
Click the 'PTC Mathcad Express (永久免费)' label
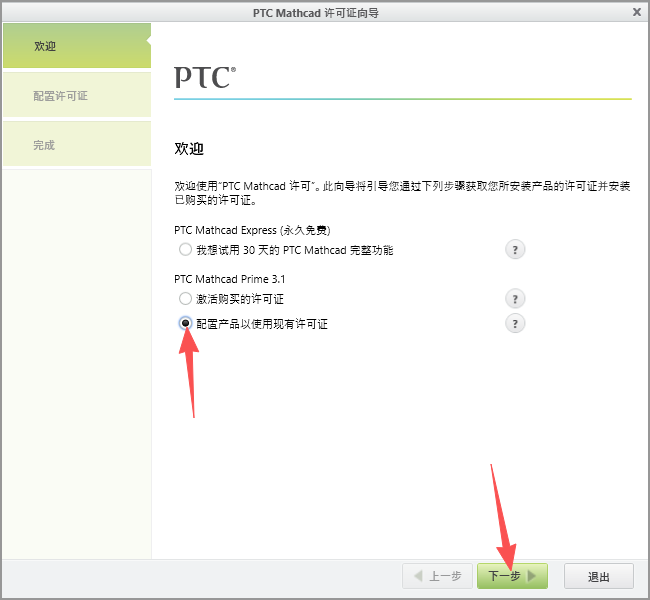(x=252, y=230)
